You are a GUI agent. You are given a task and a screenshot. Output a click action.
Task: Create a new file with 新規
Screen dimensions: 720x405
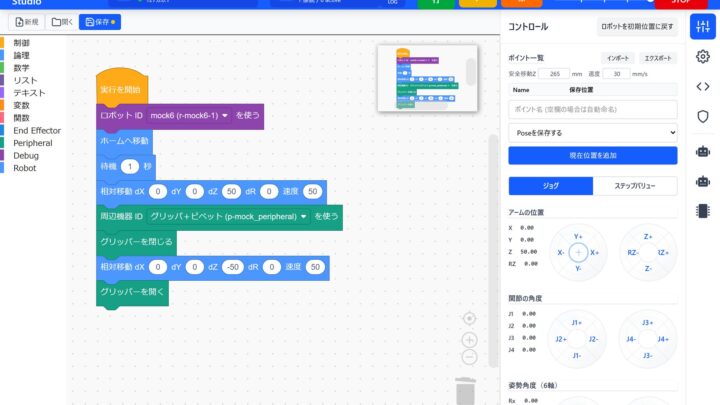[x=27, y=22]
